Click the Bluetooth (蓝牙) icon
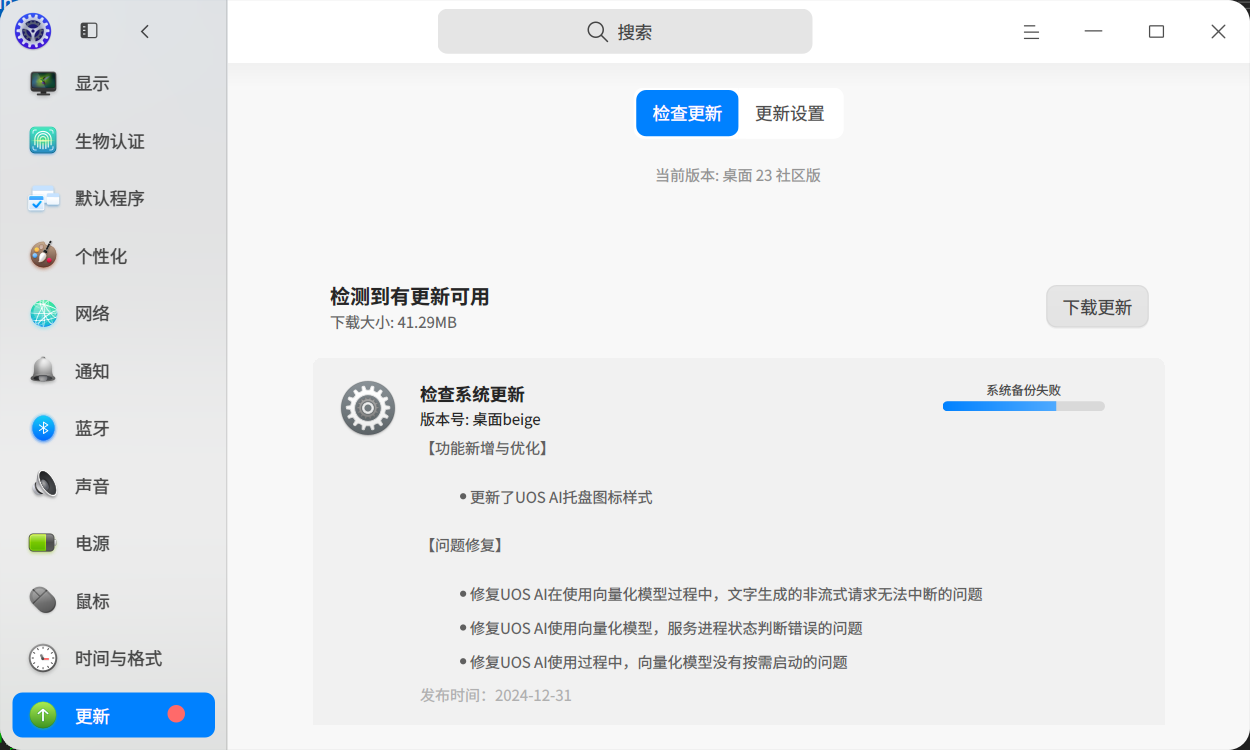 pos(43,428)
